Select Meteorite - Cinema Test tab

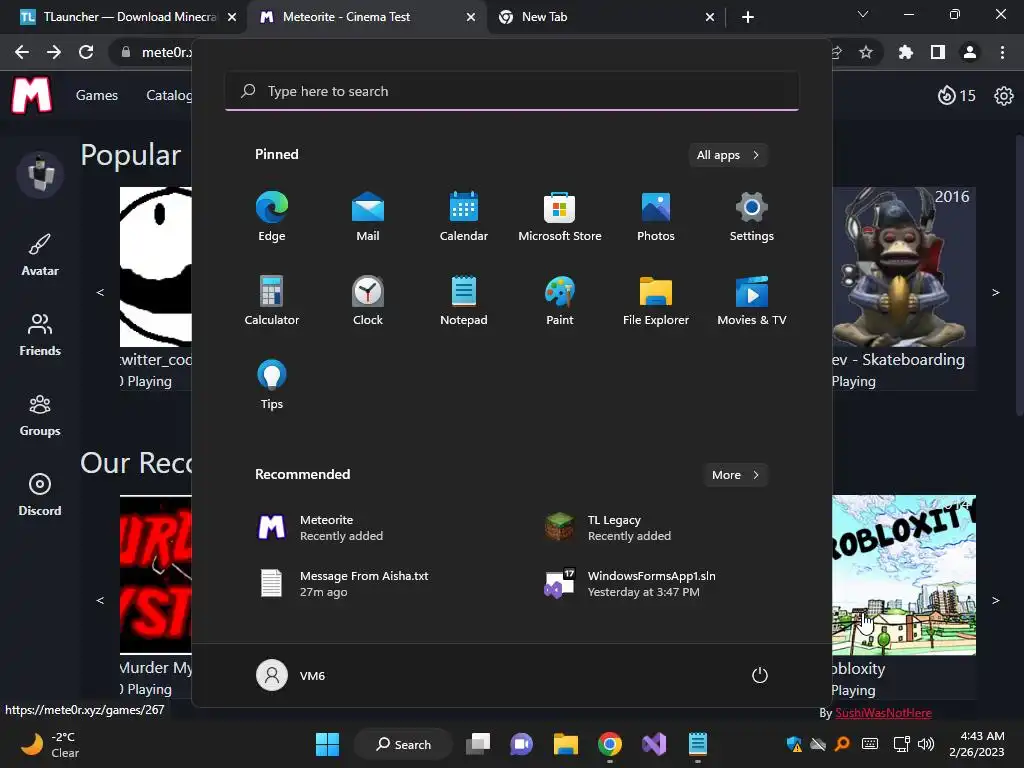pyautogui.click(x=366, y=17)
